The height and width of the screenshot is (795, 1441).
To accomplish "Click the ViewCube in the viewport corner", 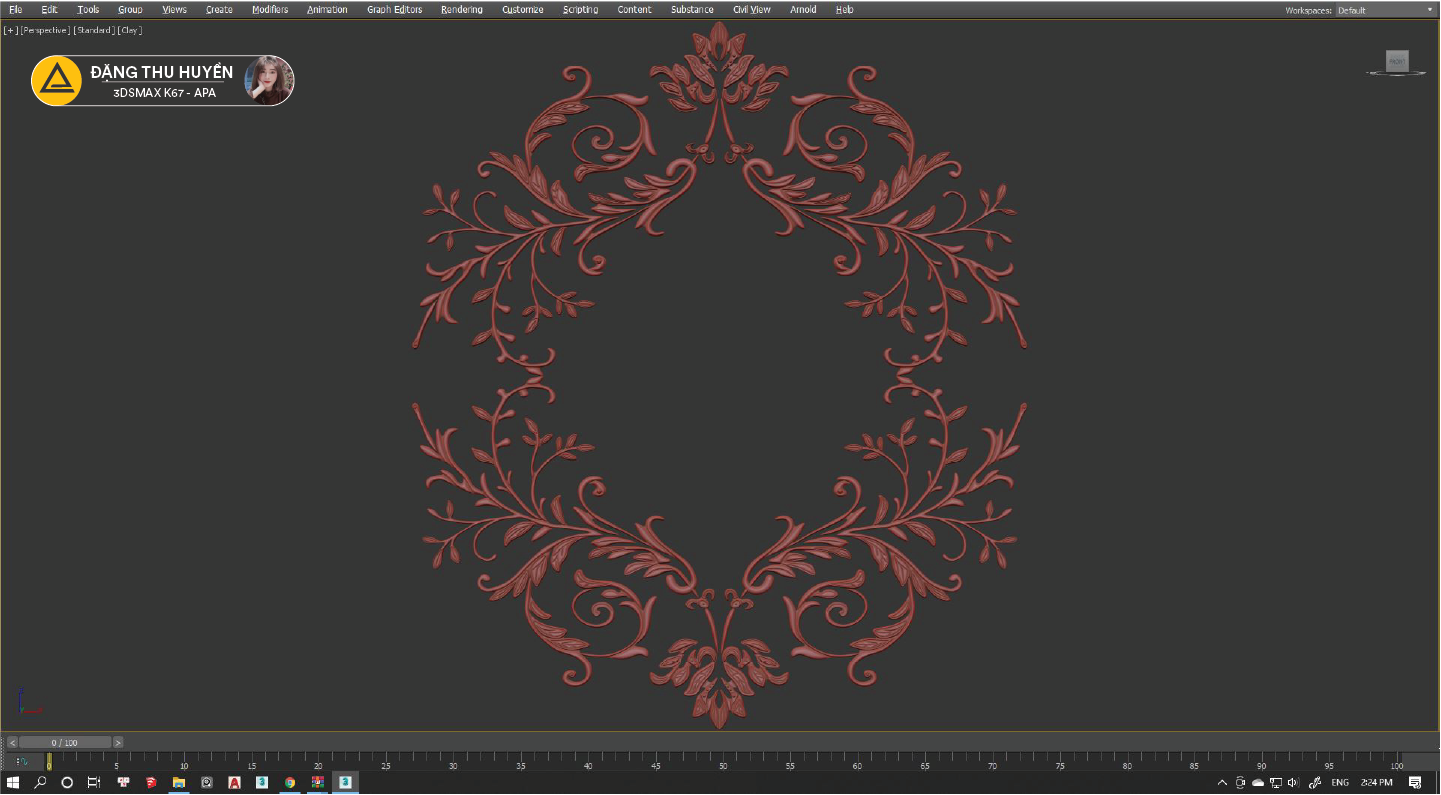I will coord(1397,62).
